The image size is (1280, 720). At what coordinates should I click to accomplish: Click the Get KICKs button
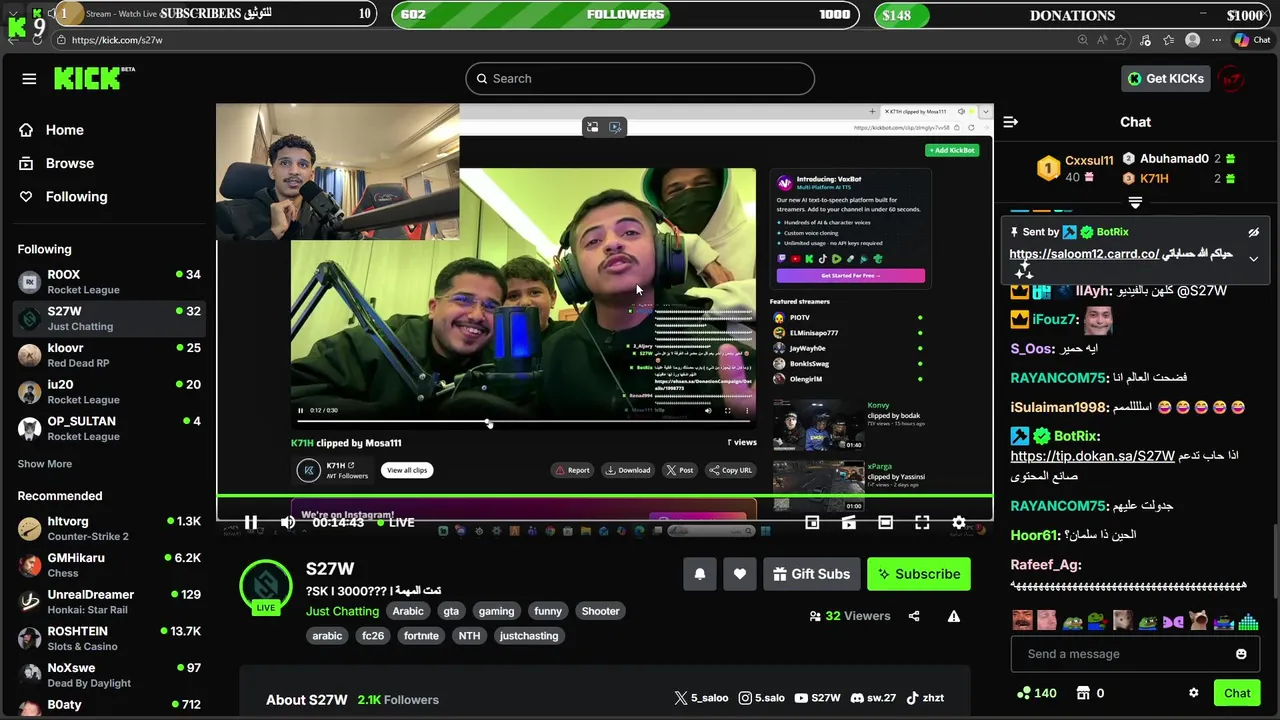click(x=1166, y=79)
